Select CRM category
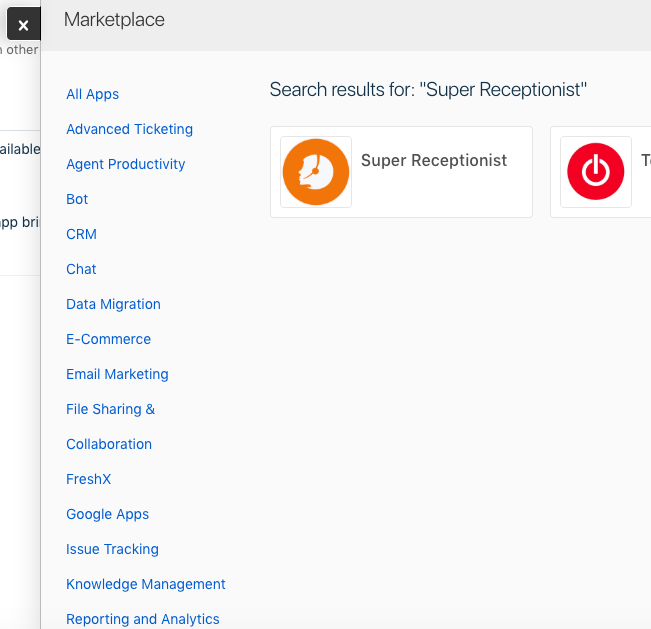 point(81,234)
